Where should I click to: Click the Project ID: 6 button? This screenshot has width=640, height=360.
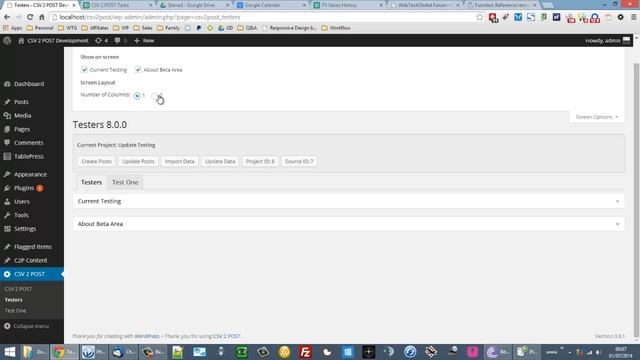pos(260,161)
